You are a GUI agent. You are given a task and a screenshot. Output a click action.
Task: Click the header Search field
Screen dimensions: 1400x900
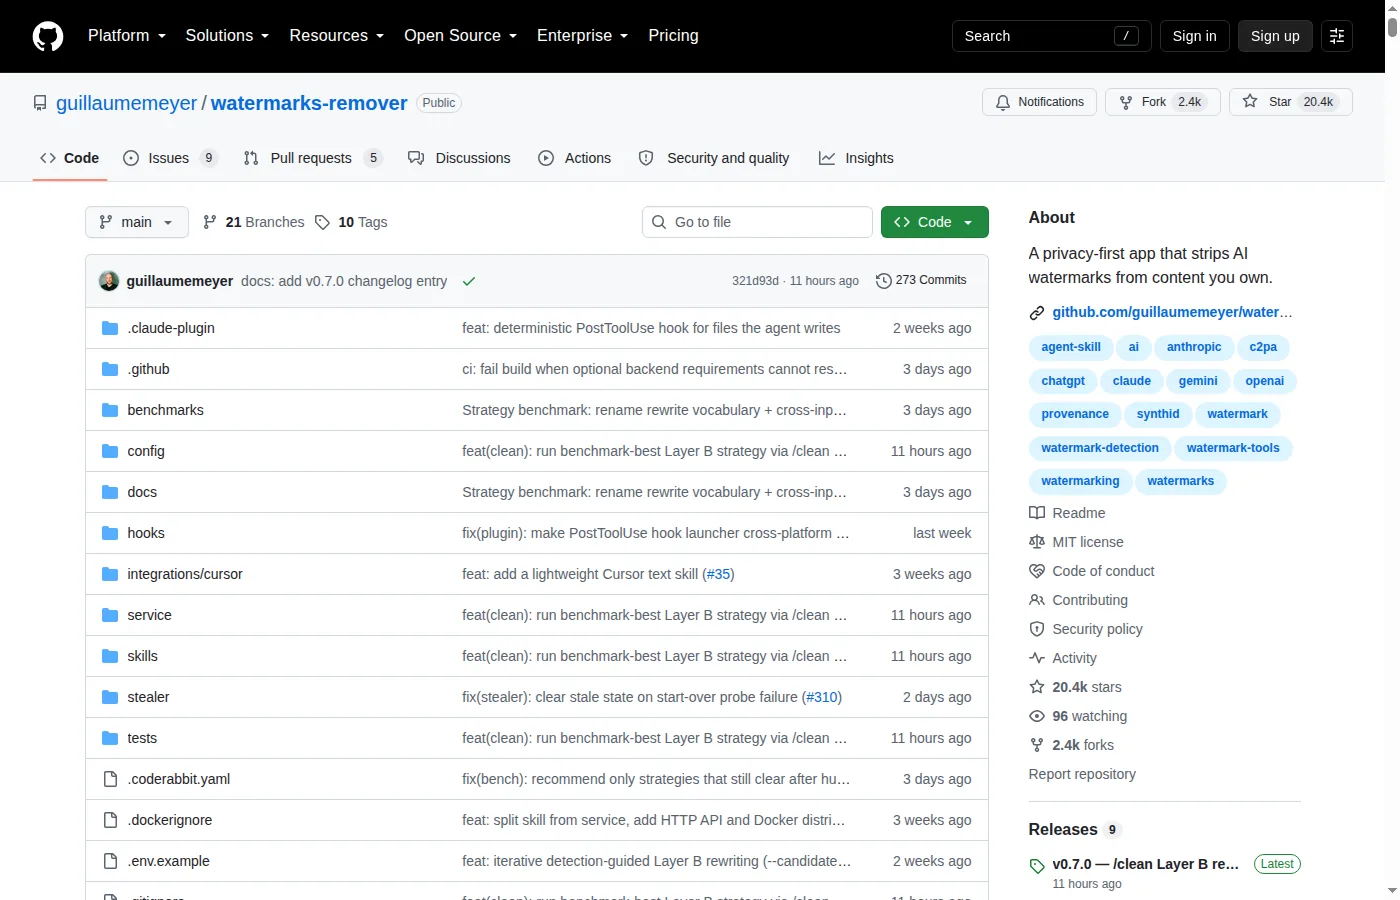[1051, 36]
